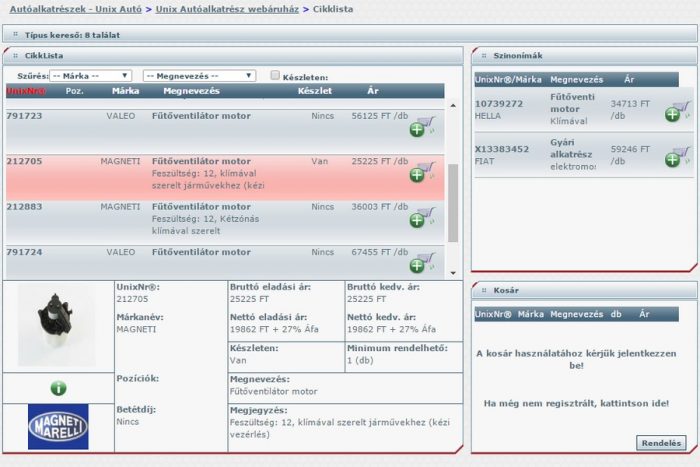700x467 pixels.
Task: Add FIAT X13383452 synonym to cart
Action: [x=677, y=157]
